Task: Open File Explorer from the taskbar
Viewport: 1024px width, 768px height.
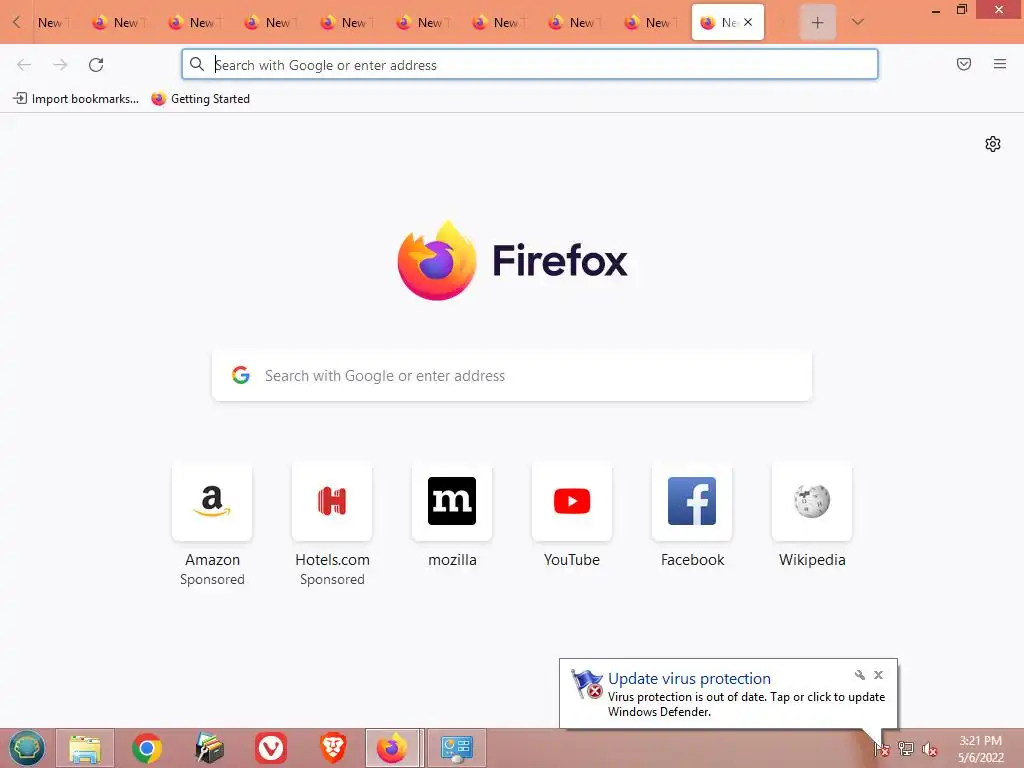Action: pos(85,748)
